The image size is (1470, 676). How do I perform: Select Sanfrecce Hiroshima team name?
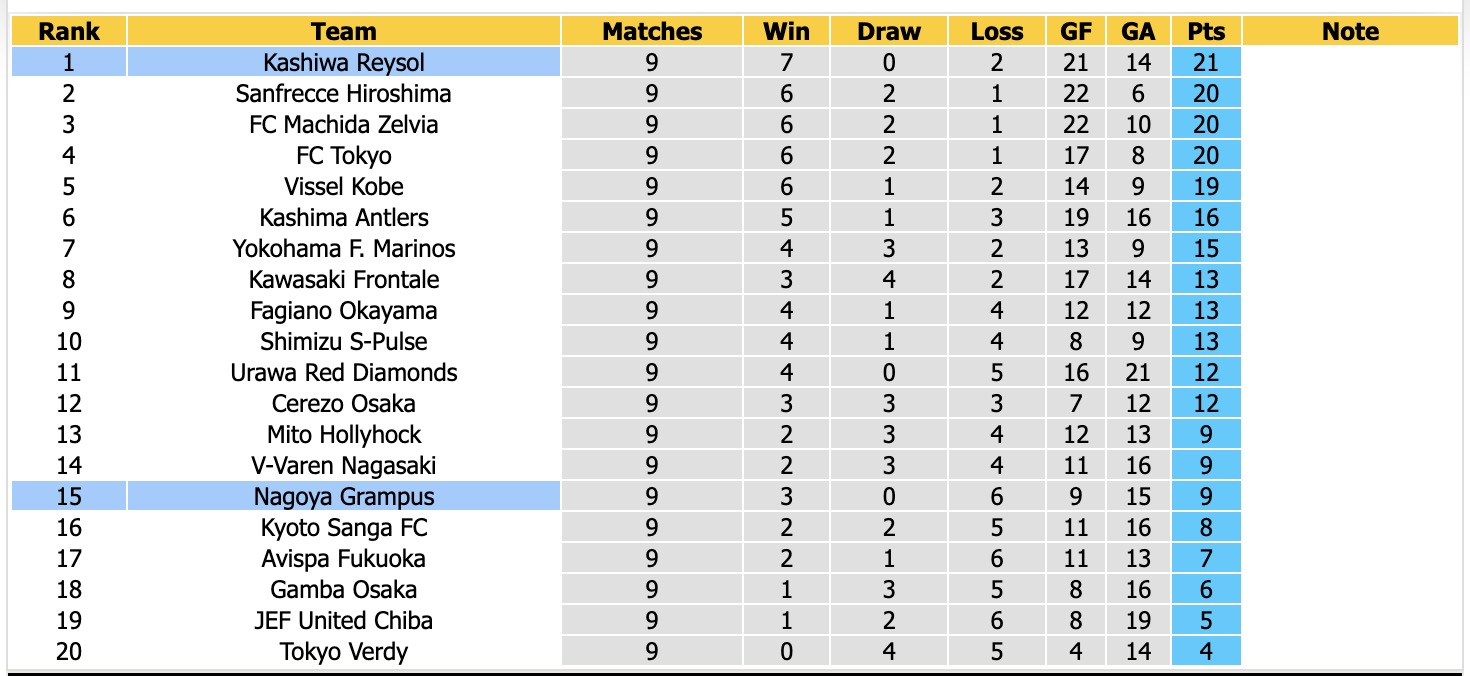344,93
